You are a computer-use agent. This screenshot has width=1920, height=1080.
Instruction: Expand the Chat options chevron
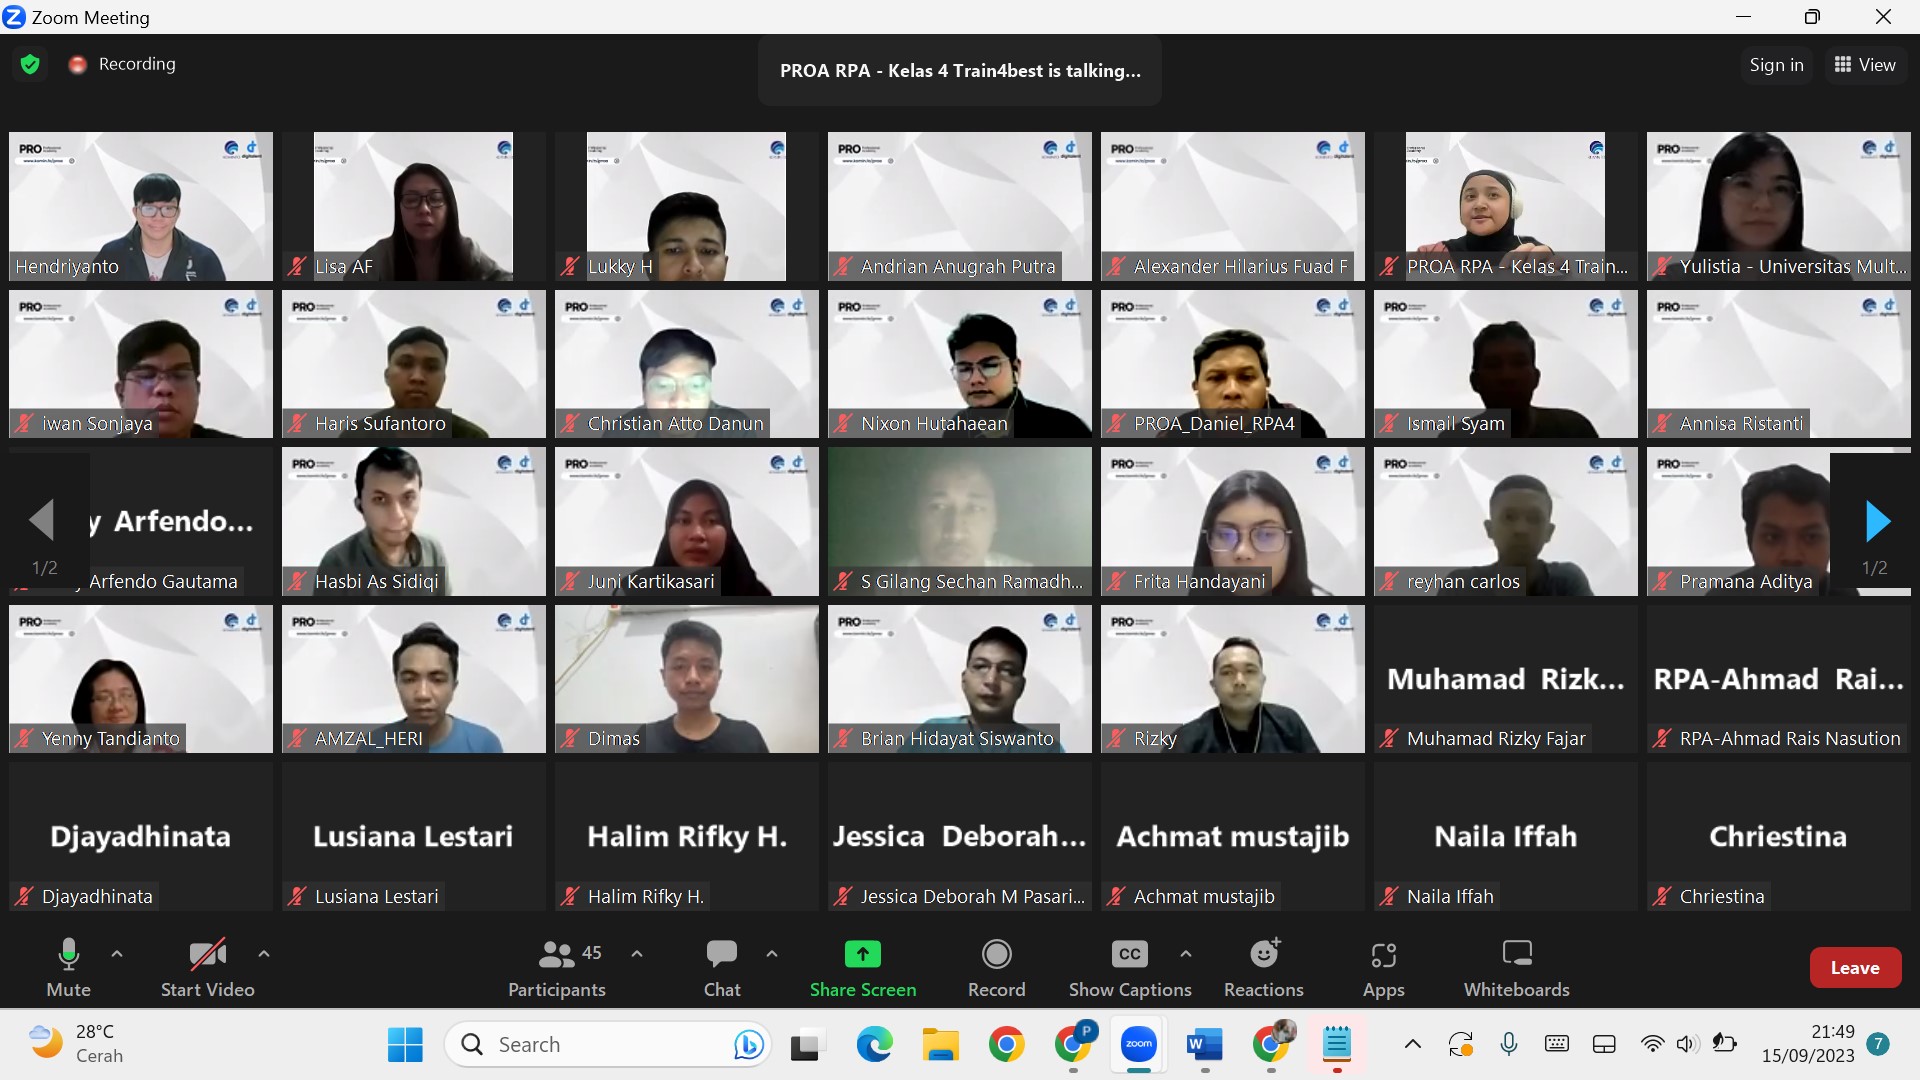pyautogui.click(x=772, y=954)
